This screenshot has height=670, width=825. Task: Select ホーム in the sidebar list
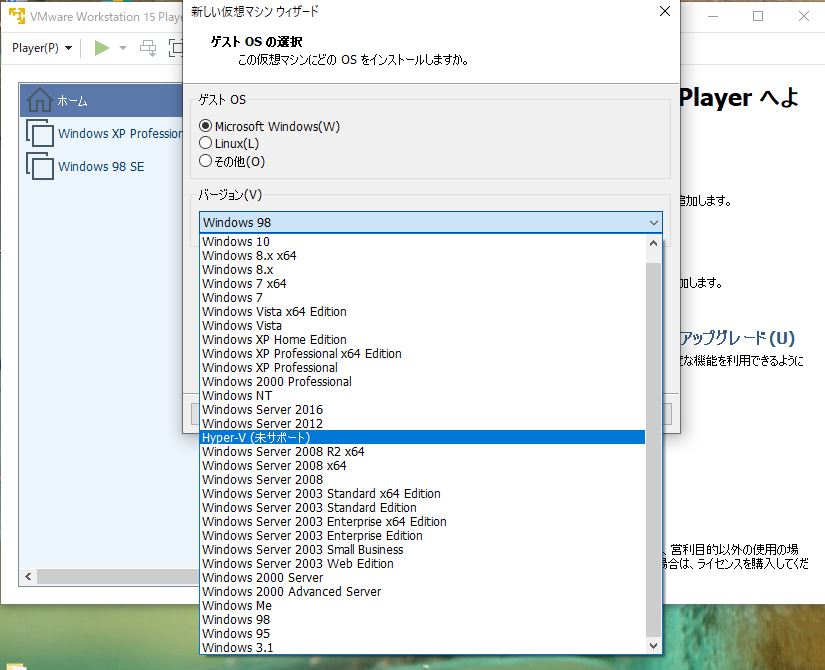click(75, 99)
